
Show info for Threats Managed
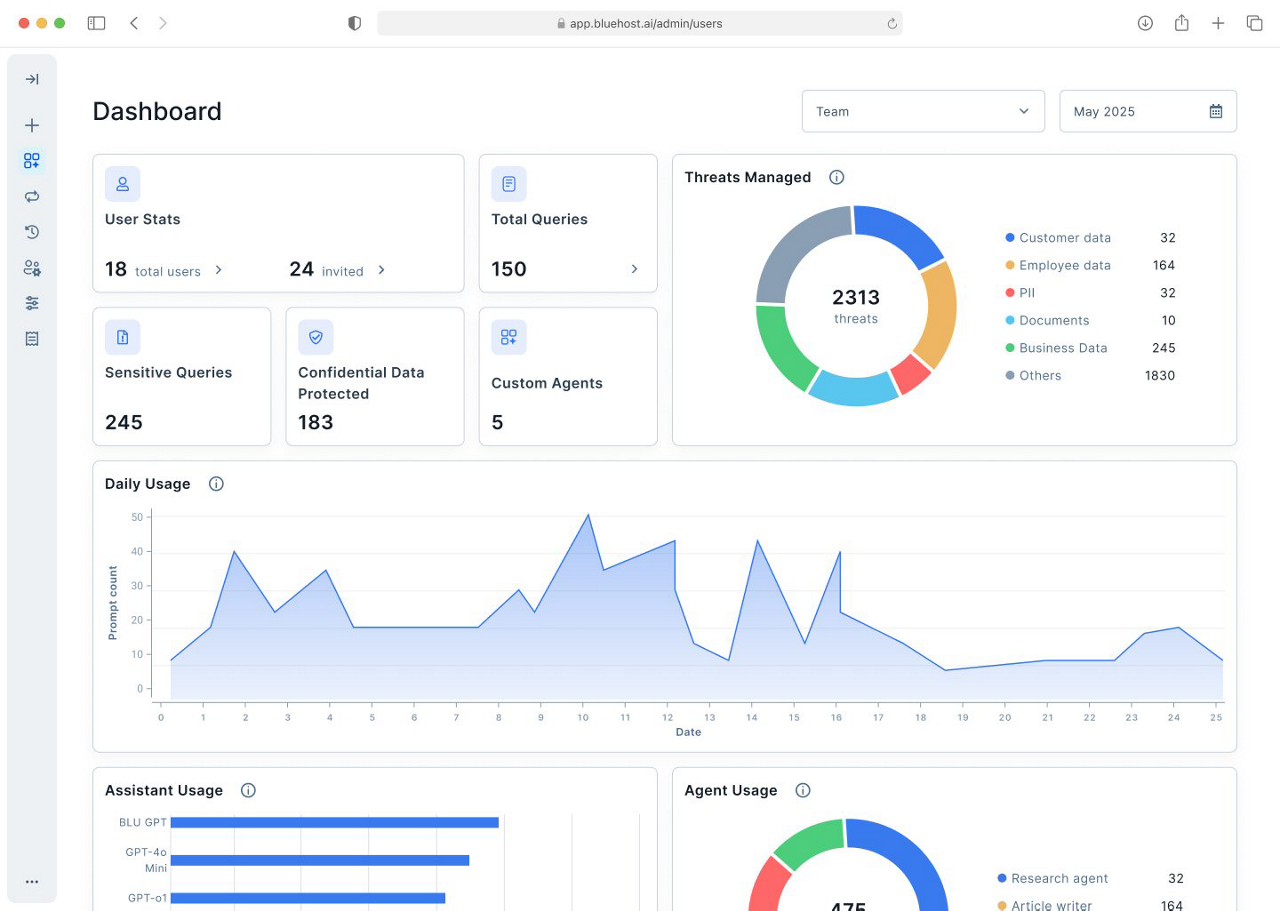pos(837,177)
